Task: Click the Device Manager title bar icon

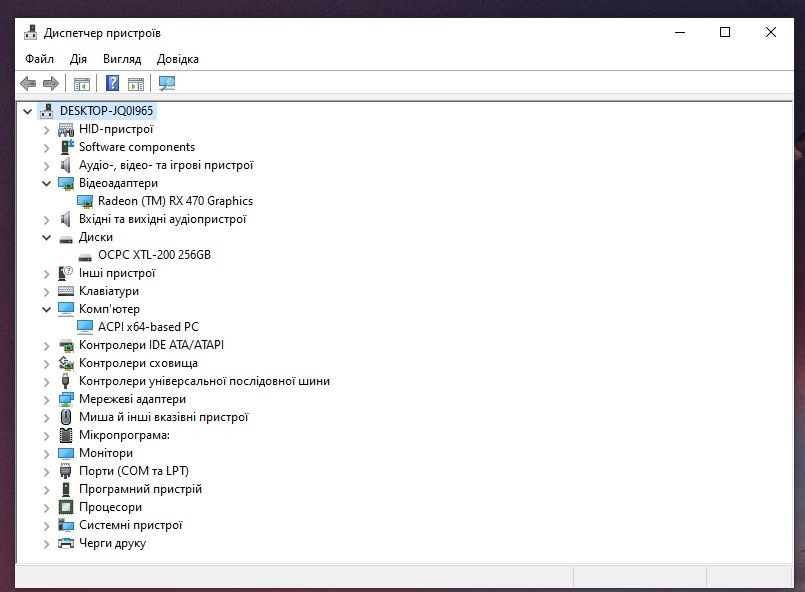Action: click(x=31, y=32)
